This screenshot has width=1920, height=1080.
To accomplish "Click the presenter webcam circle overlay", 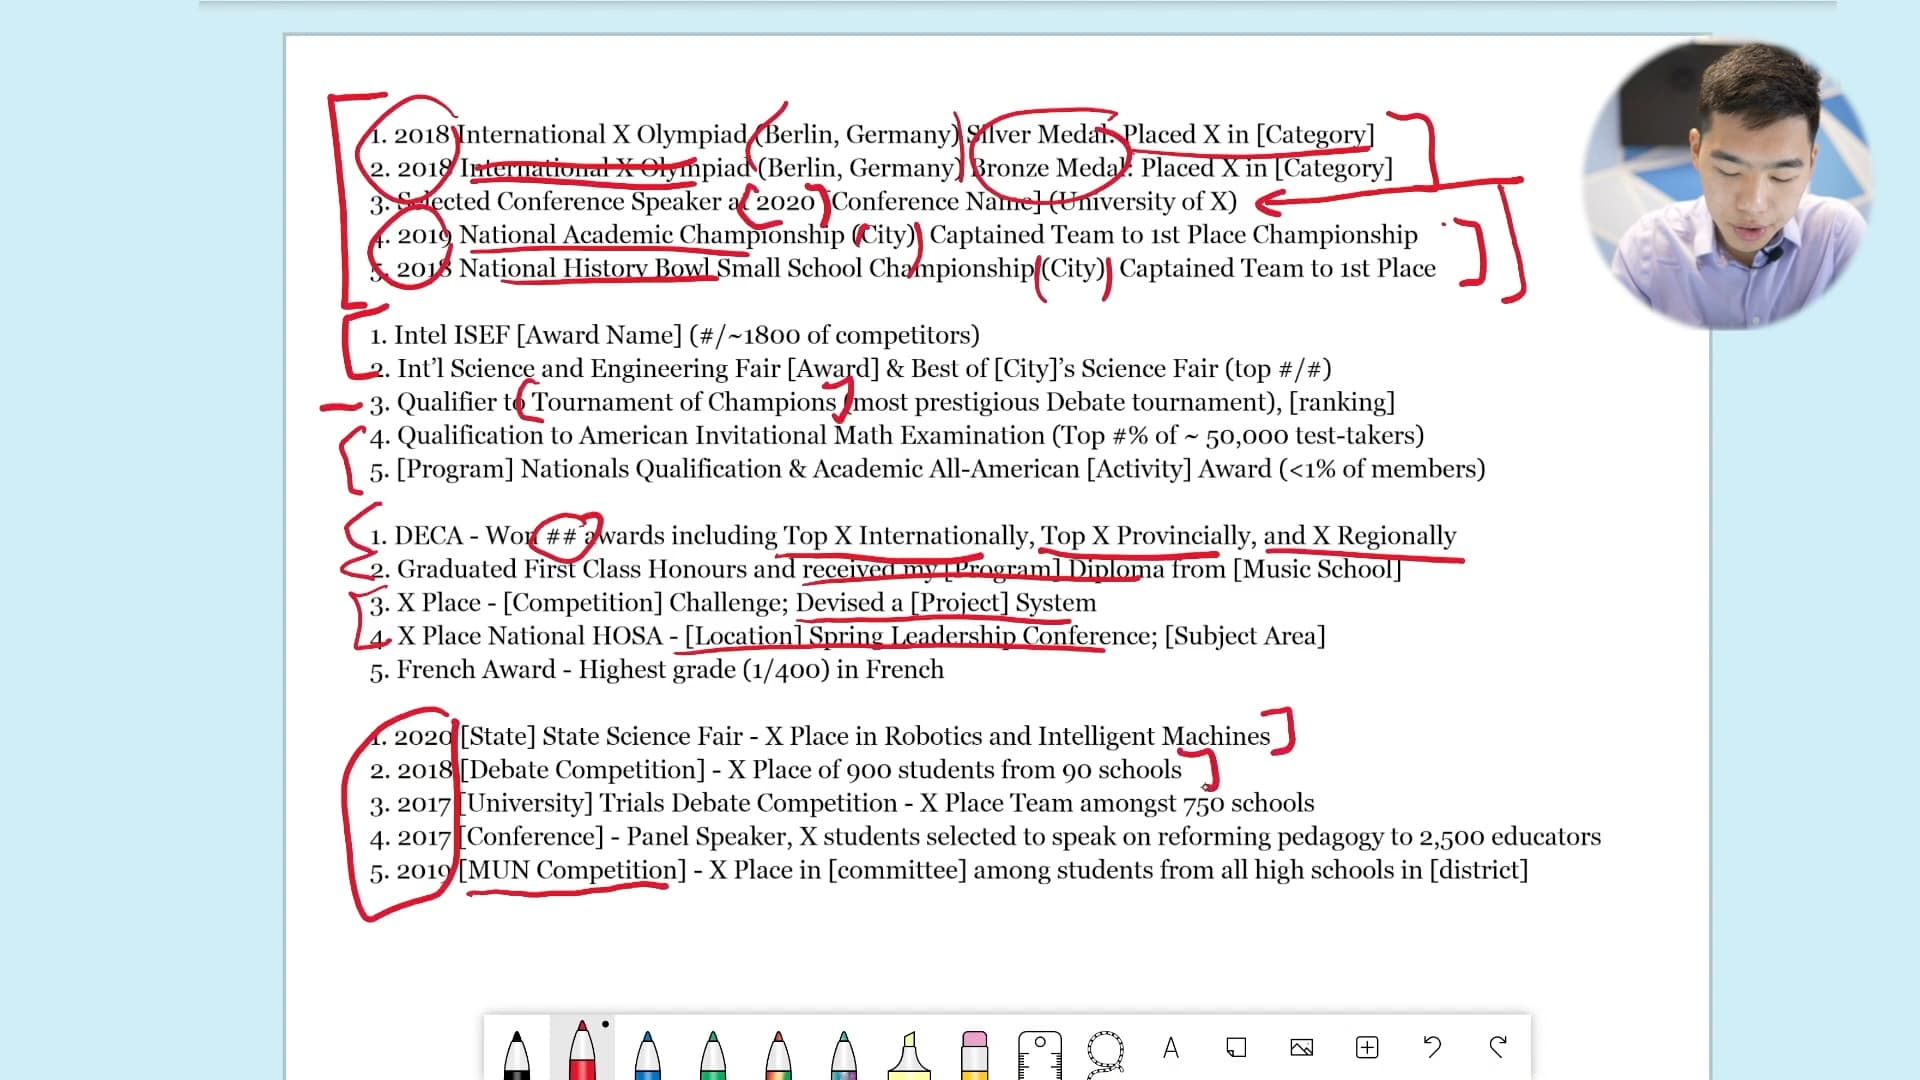I will click(x=1728, y=185).
